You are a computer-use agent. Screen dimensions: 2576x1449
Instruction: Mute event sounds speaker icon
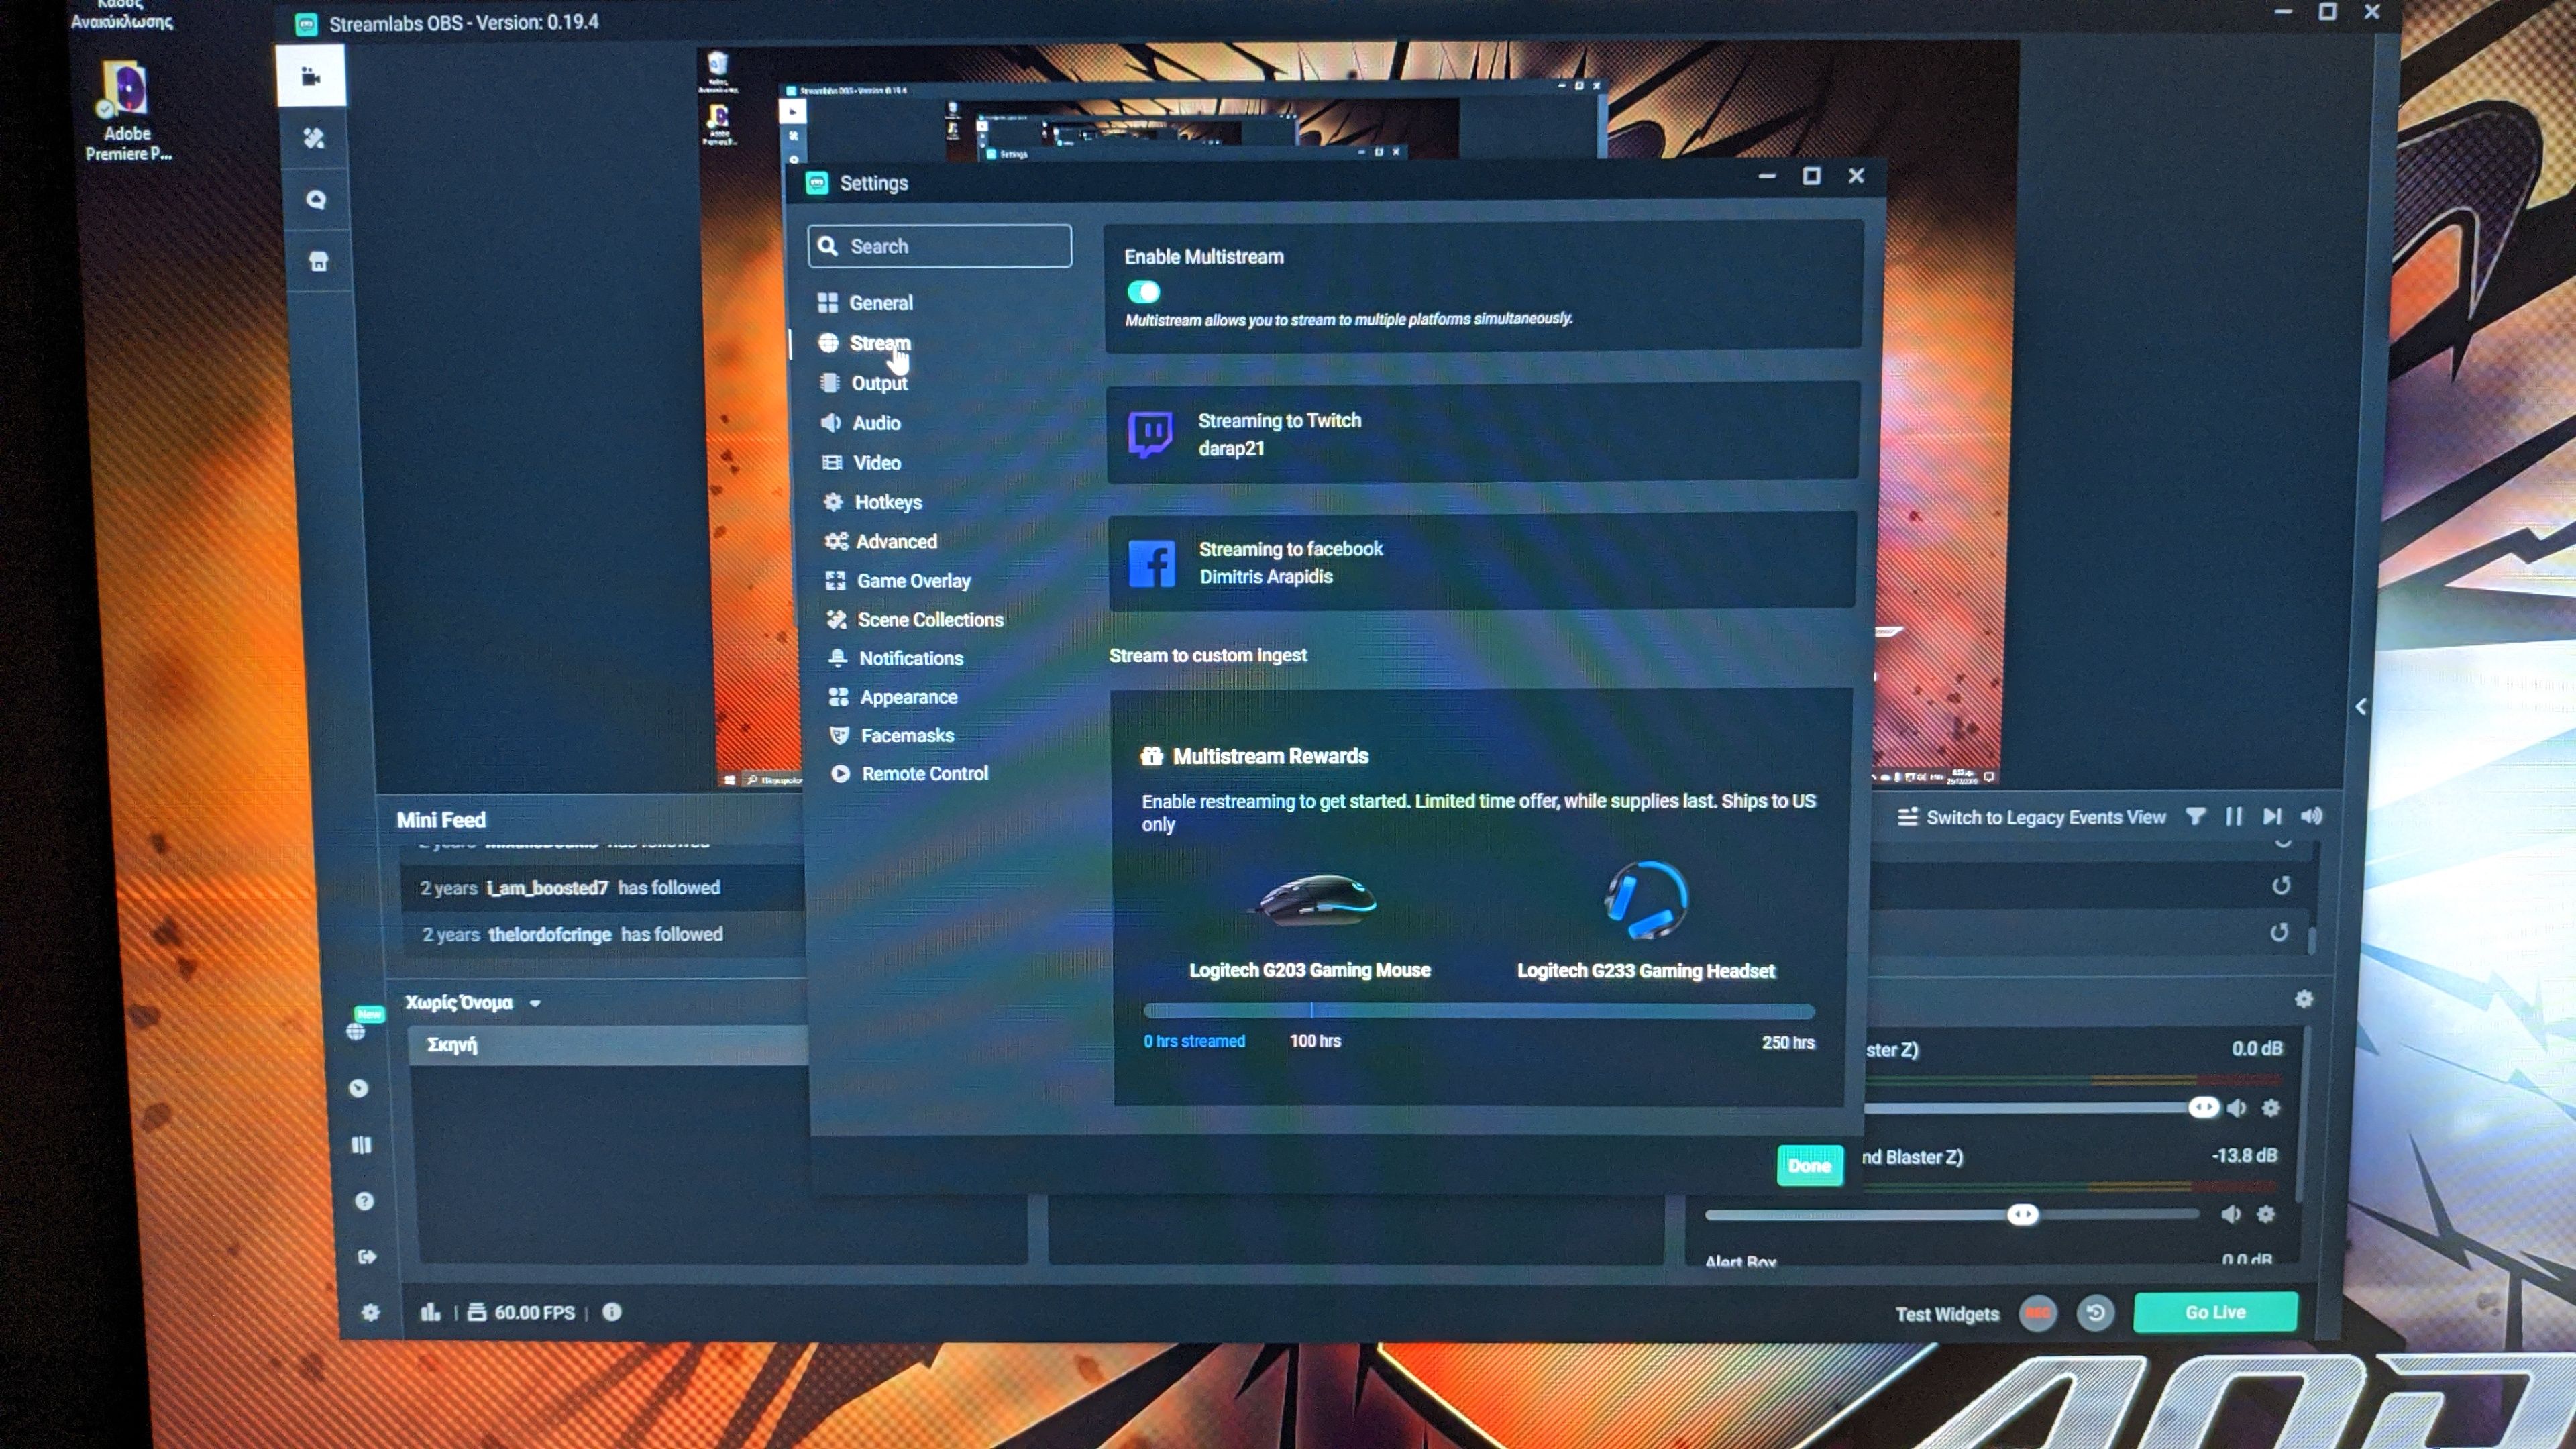[2312, 817]
